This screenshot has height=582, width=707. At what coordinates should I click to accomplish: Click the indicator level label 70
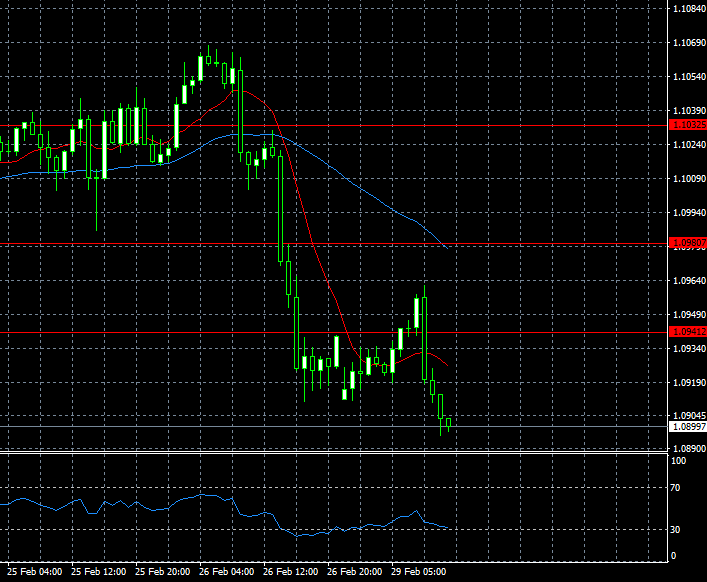(x=675, y=488)
